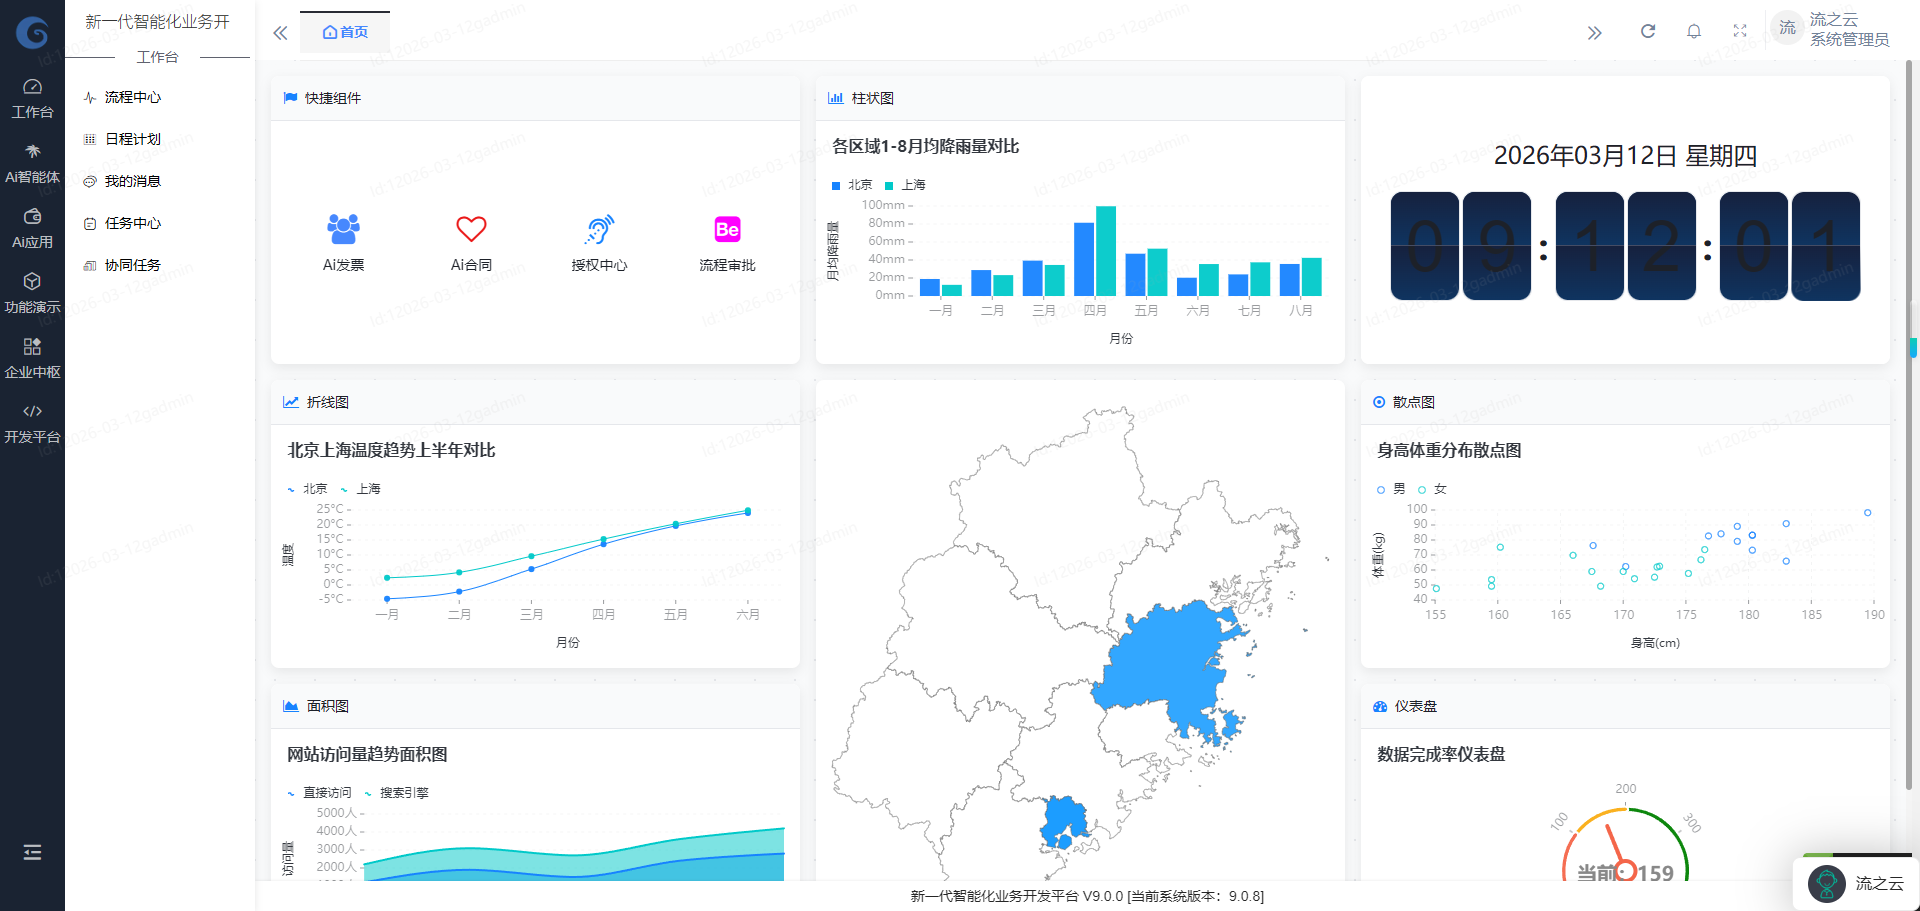This screenshot has height=911, width=1920.
Task: Collapse the sidebar using the bottom hamburger icon
Action: [32, 851]
